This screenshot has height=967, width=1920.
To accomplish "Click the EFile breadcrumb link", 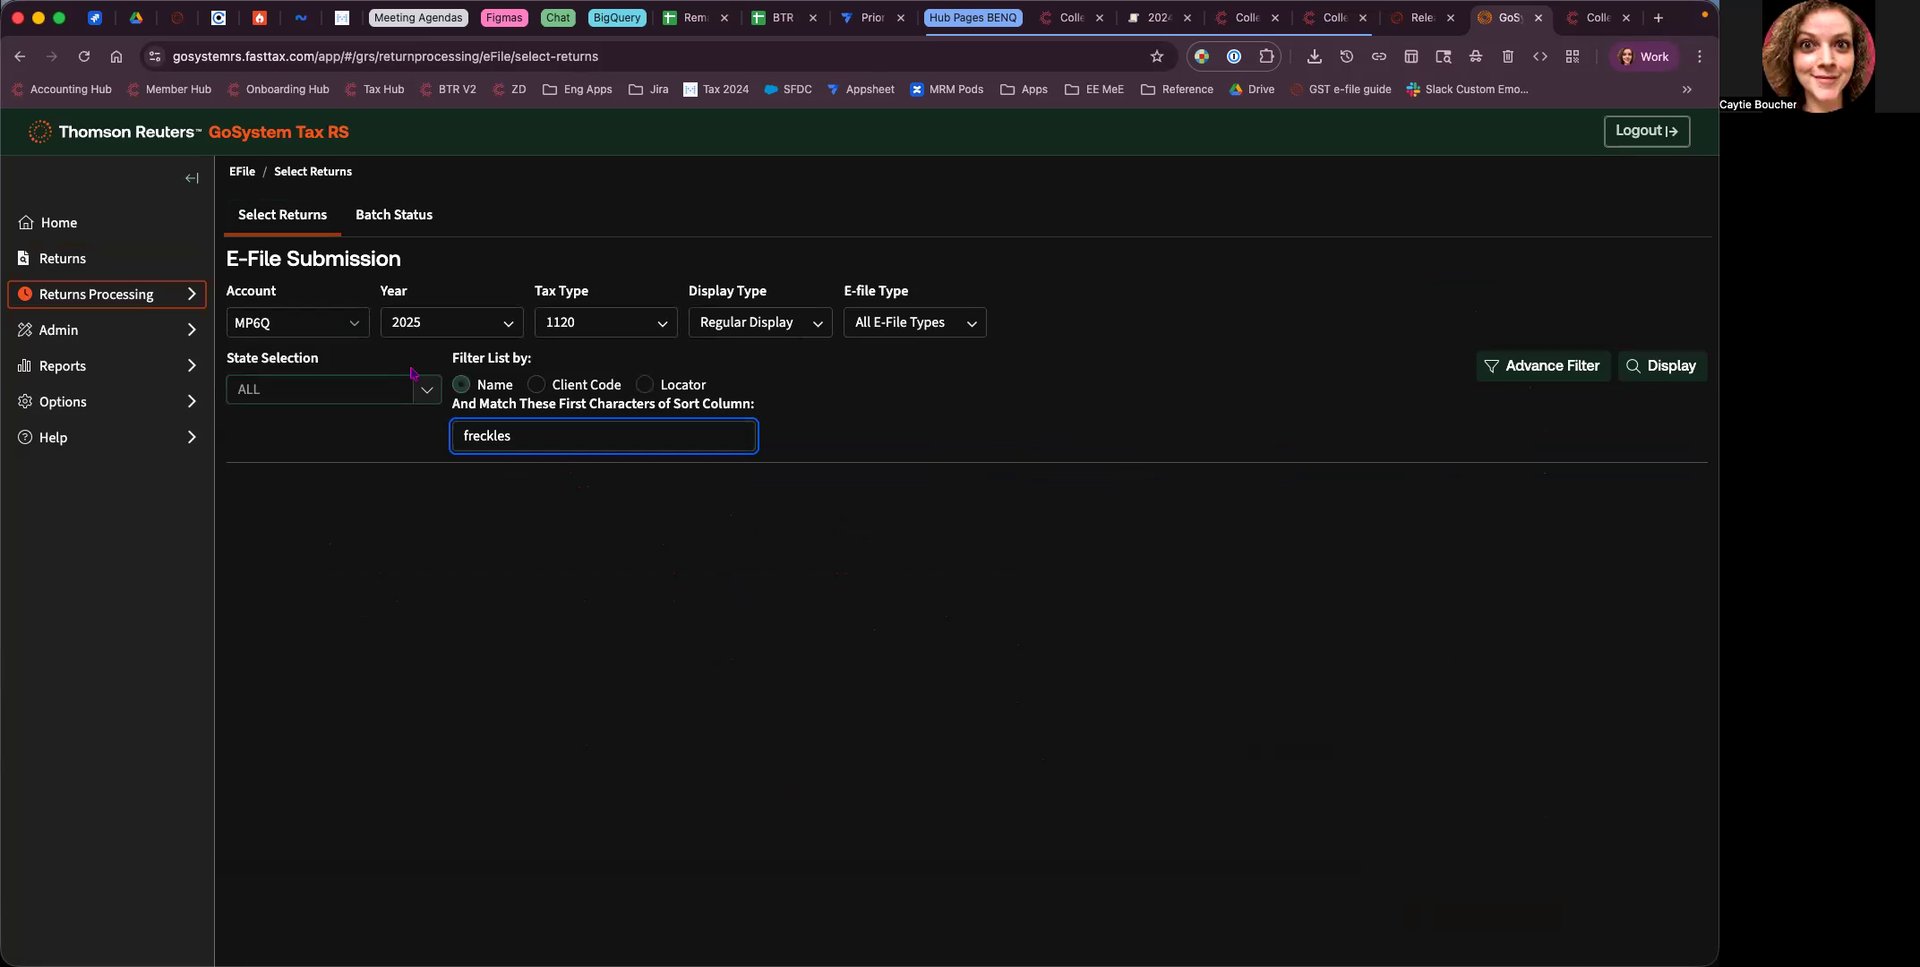I will tap(242, 172).
